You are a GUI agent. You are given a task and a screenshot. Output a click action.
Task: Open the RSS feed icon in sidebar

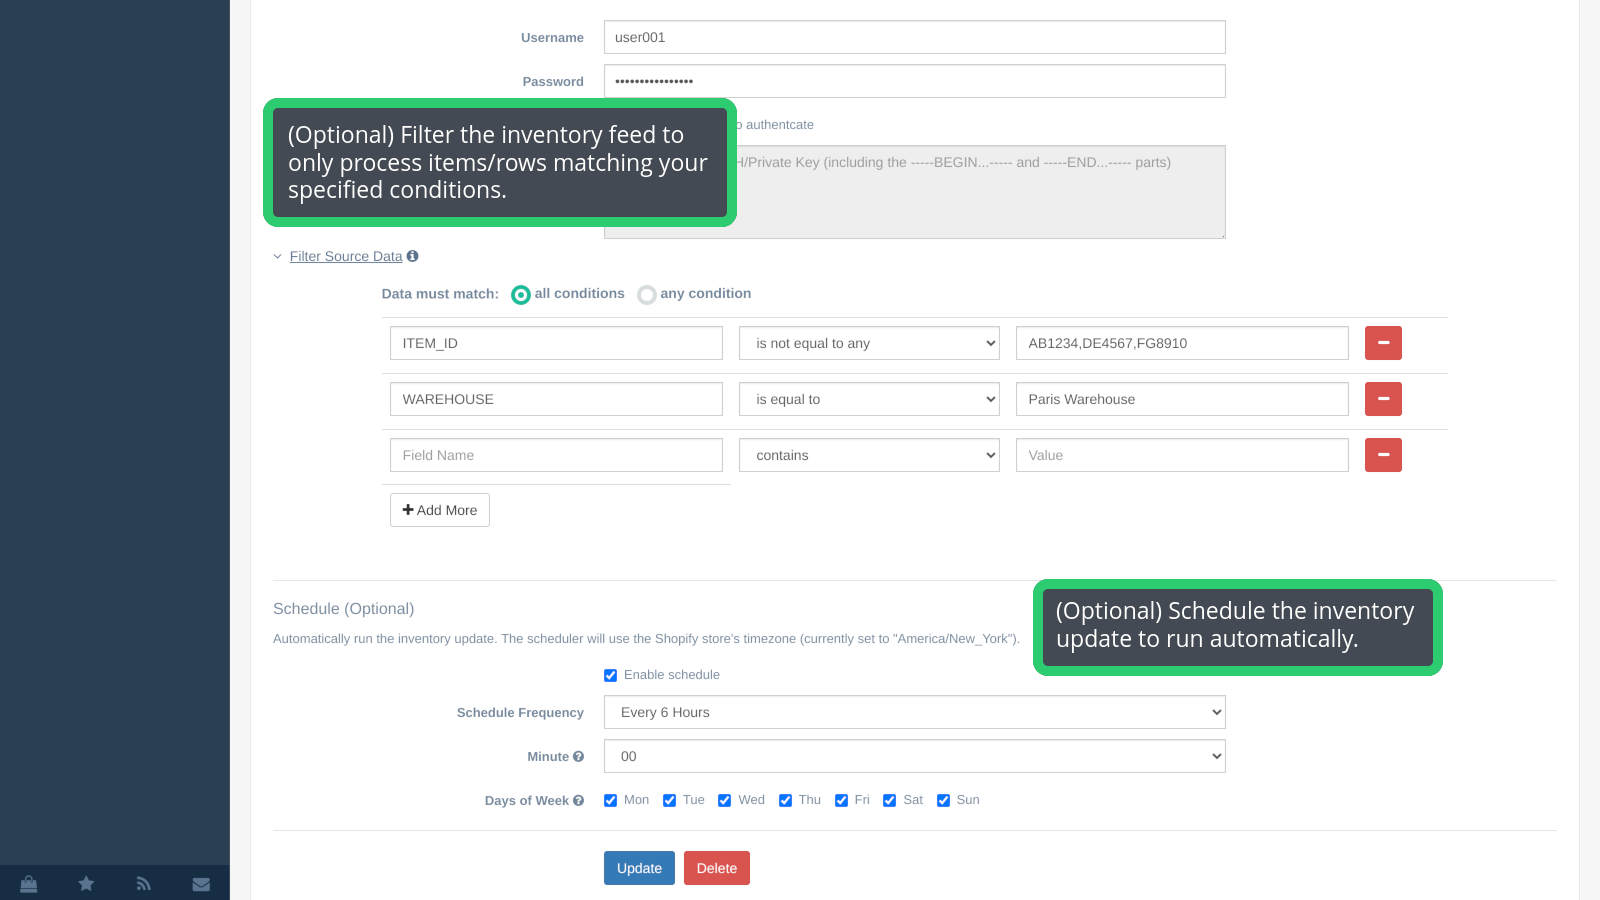tap(143, 883)
